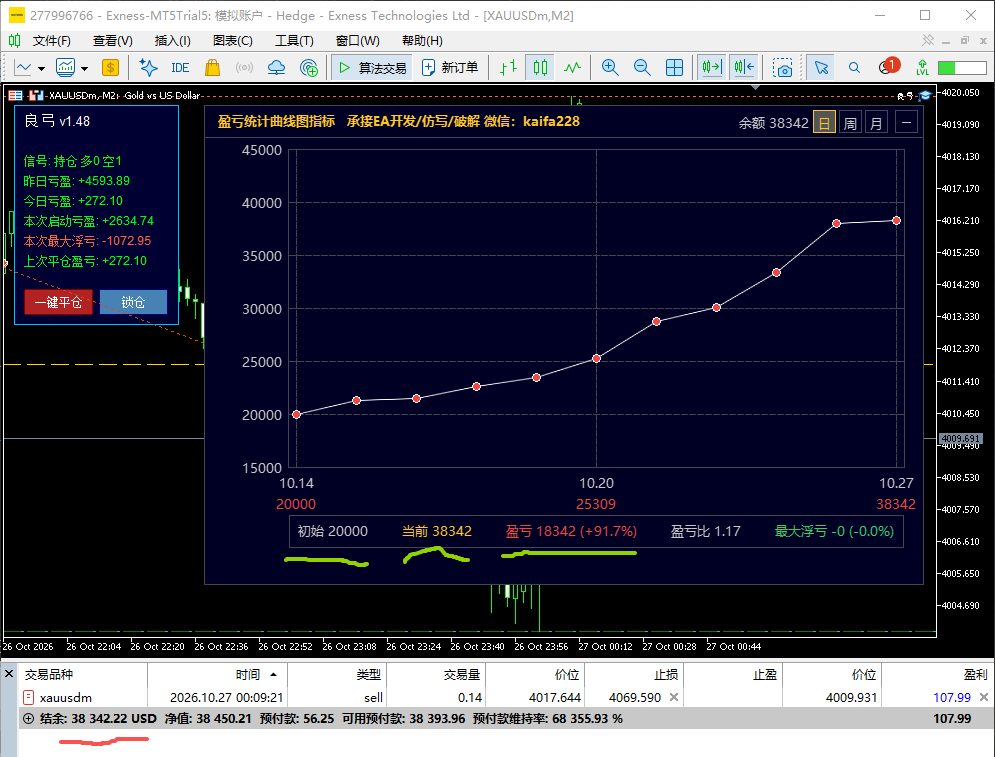The image size is (995, 757).
Task: Expand the line chart type dropdown arrow
Action: tap(41, 68)
